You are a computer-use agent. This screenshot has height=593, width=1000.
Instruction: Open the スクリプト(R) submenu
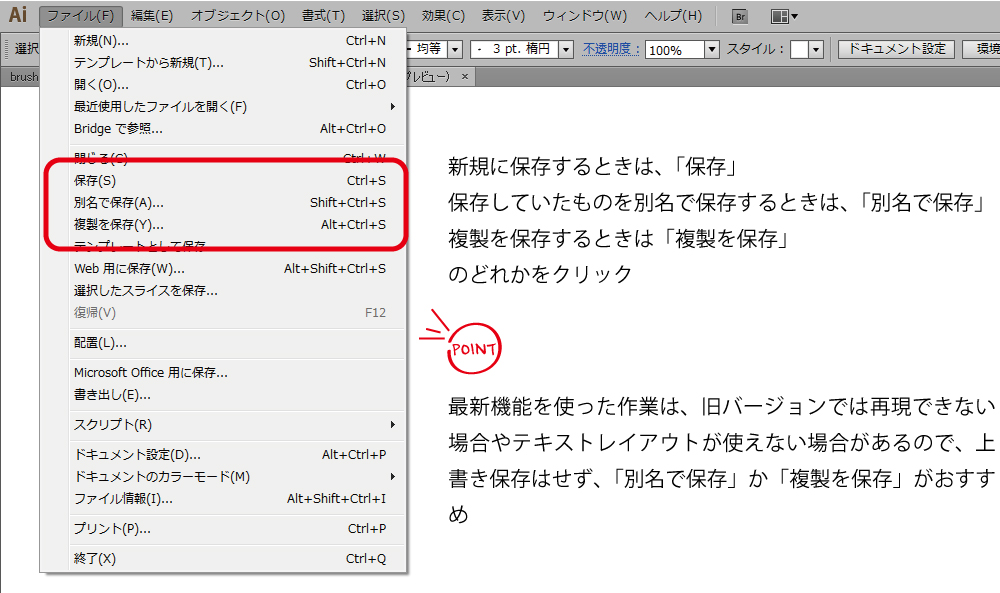point(113,425)
